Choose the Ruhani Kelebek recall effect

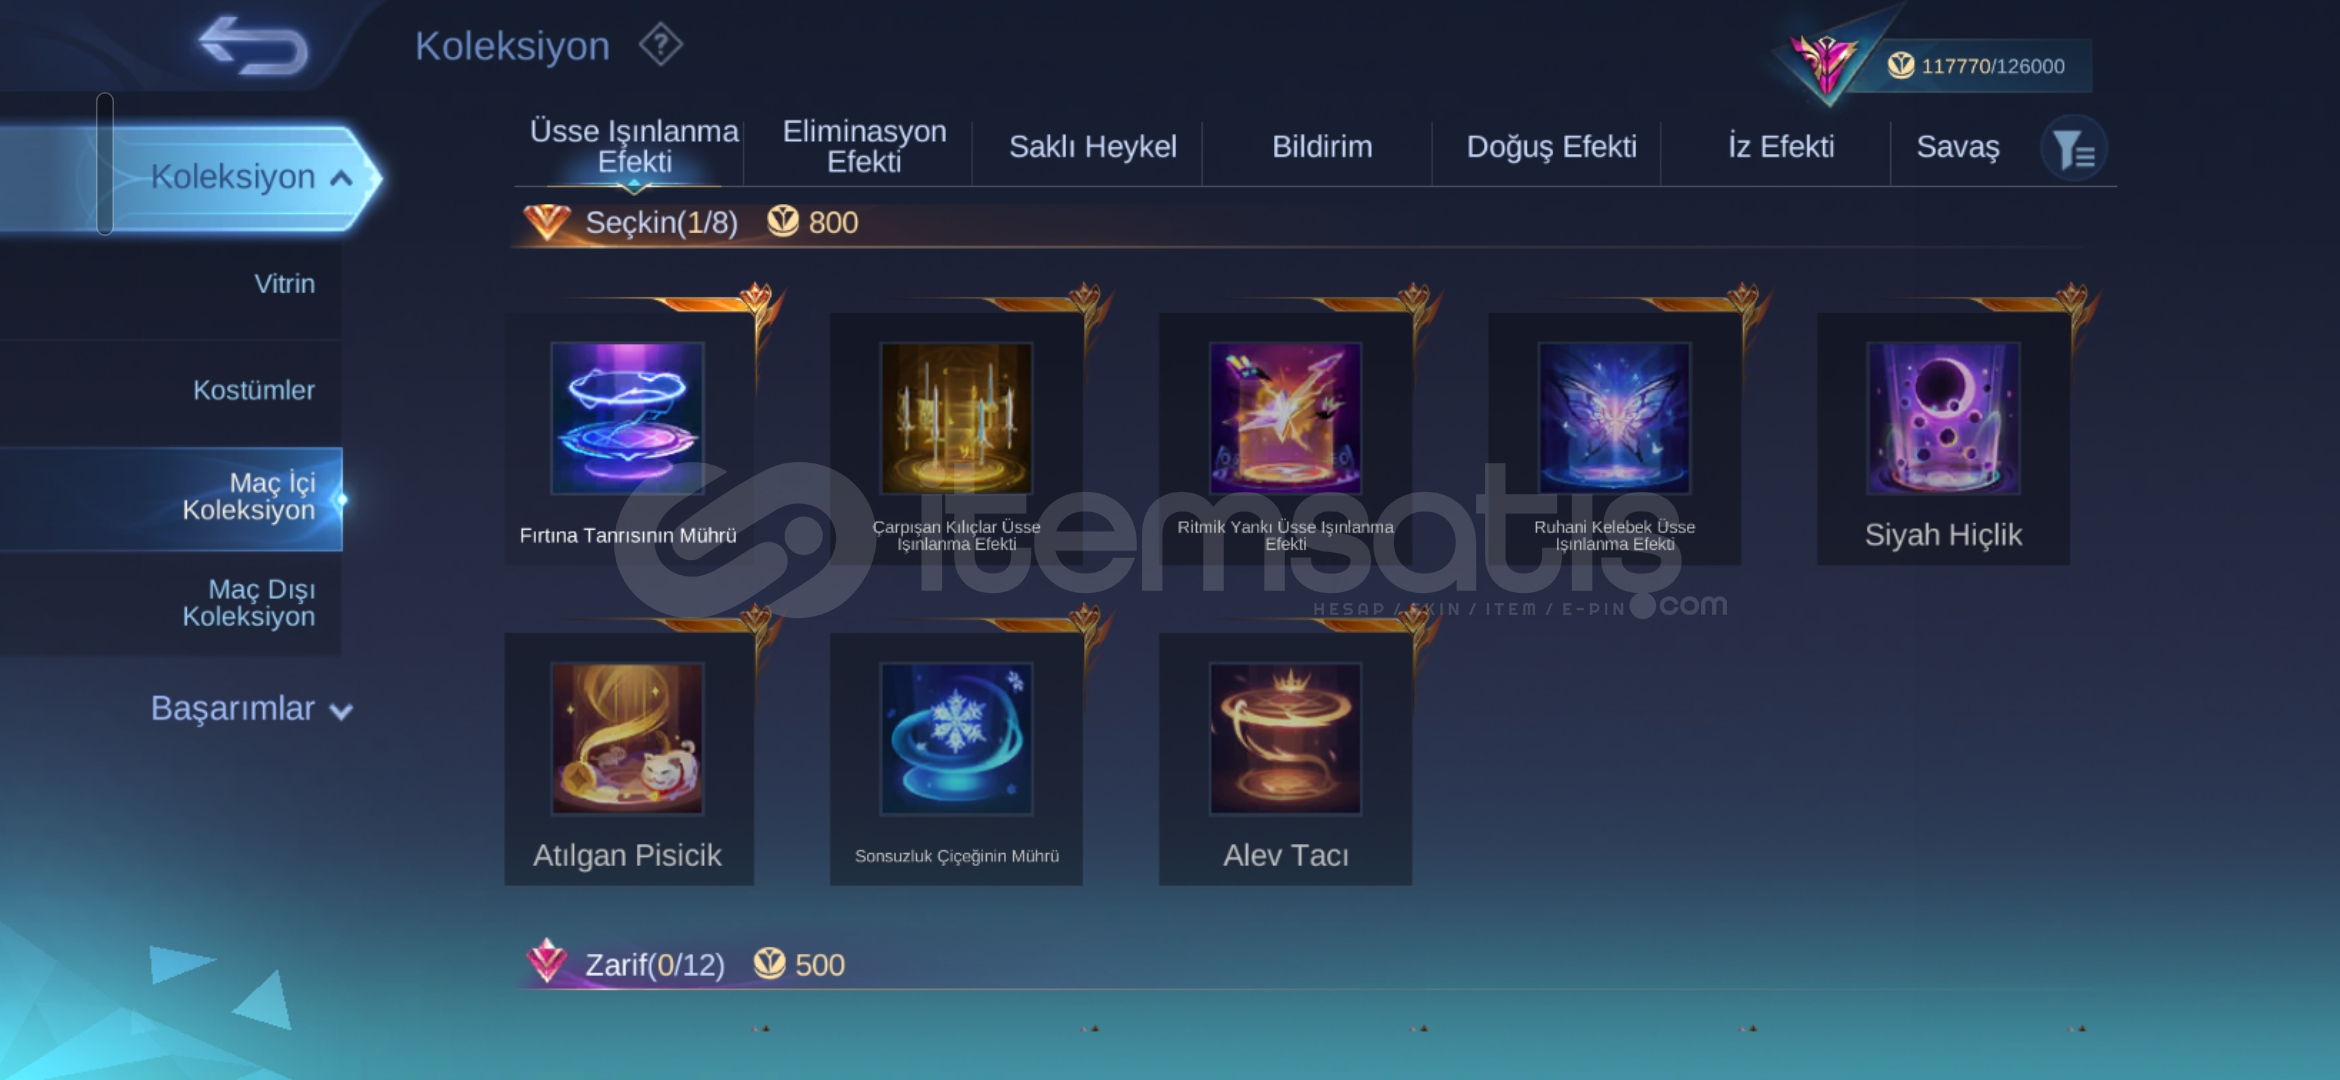pyautogui.click(x=1614, y=438)
